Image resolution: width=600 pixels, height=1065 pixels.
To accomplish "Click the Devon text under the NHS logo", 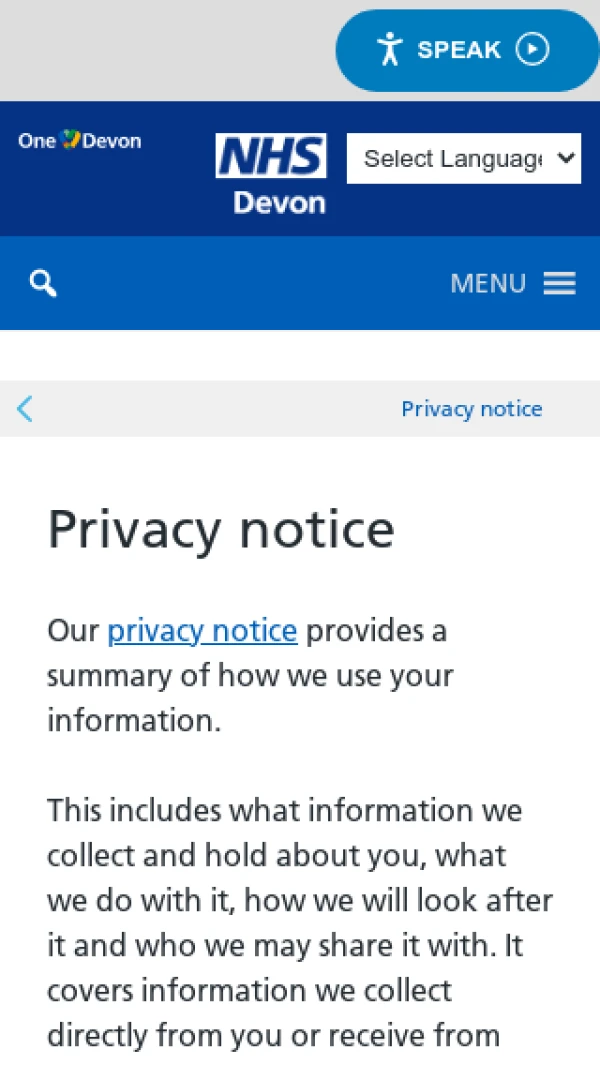I will (279, 203).
